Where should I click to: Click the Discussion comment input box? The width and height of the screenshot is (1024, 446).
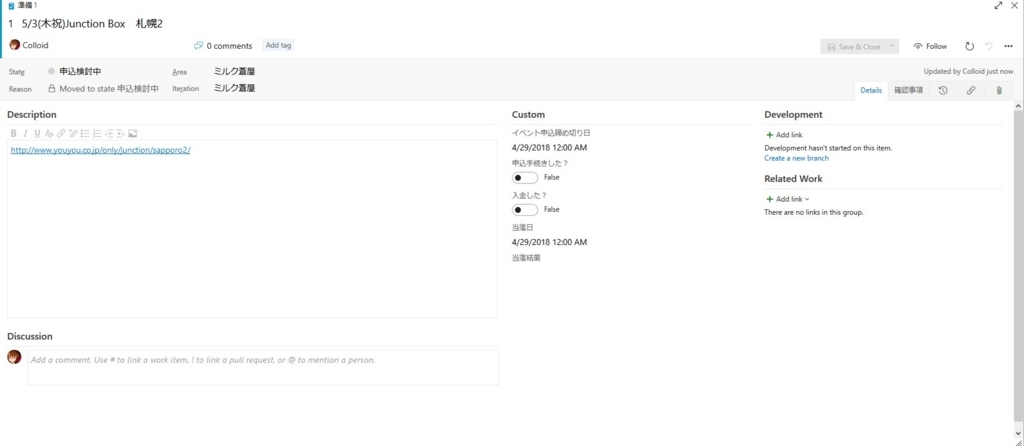click(263, 367)
